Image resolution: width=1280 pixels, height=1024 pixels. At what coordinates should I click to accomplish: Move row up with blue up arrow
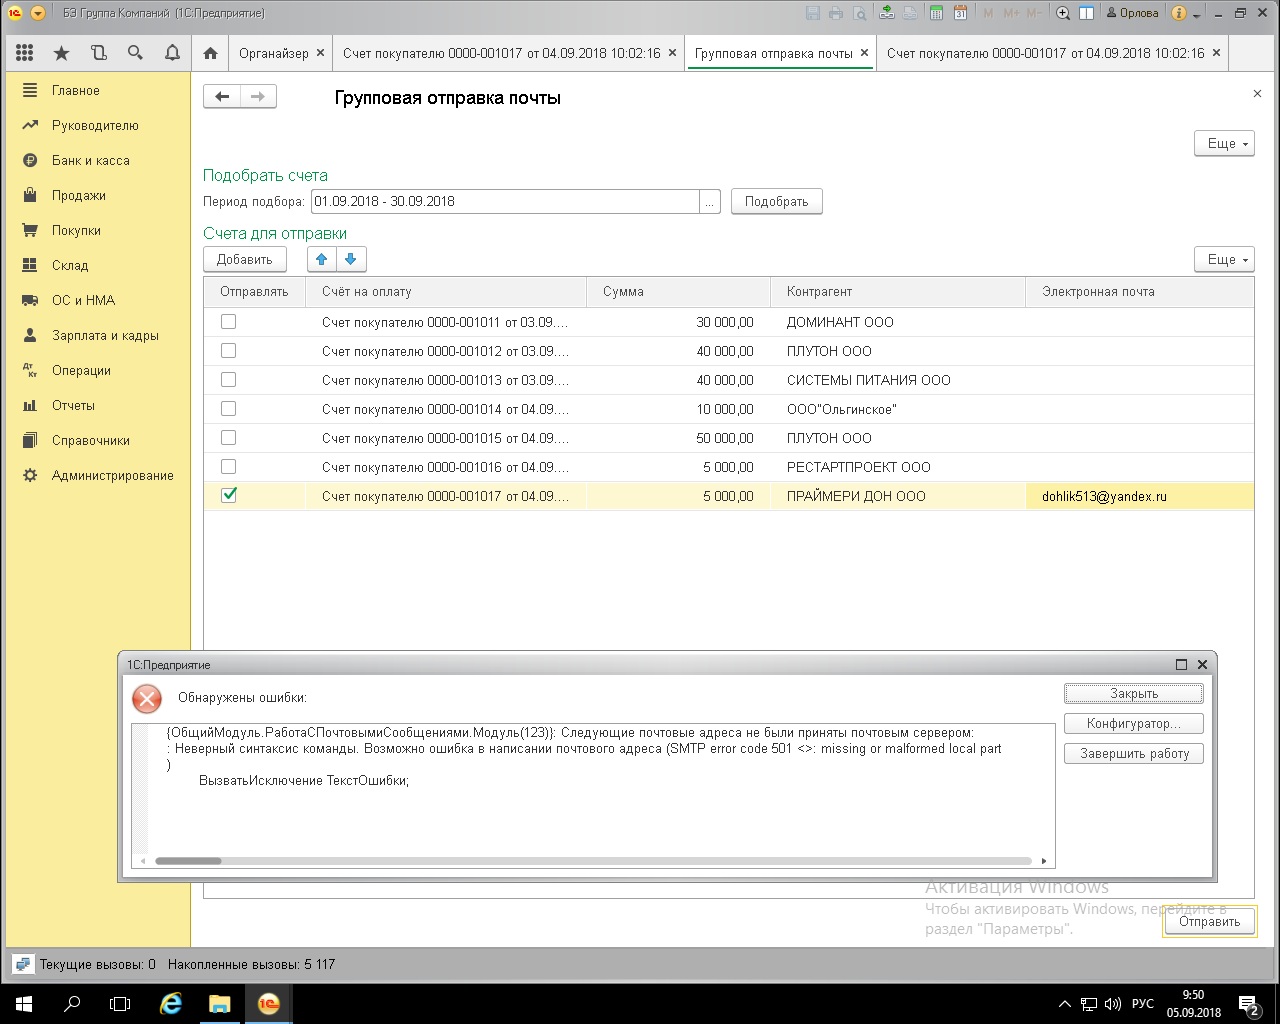coord(321,259)
